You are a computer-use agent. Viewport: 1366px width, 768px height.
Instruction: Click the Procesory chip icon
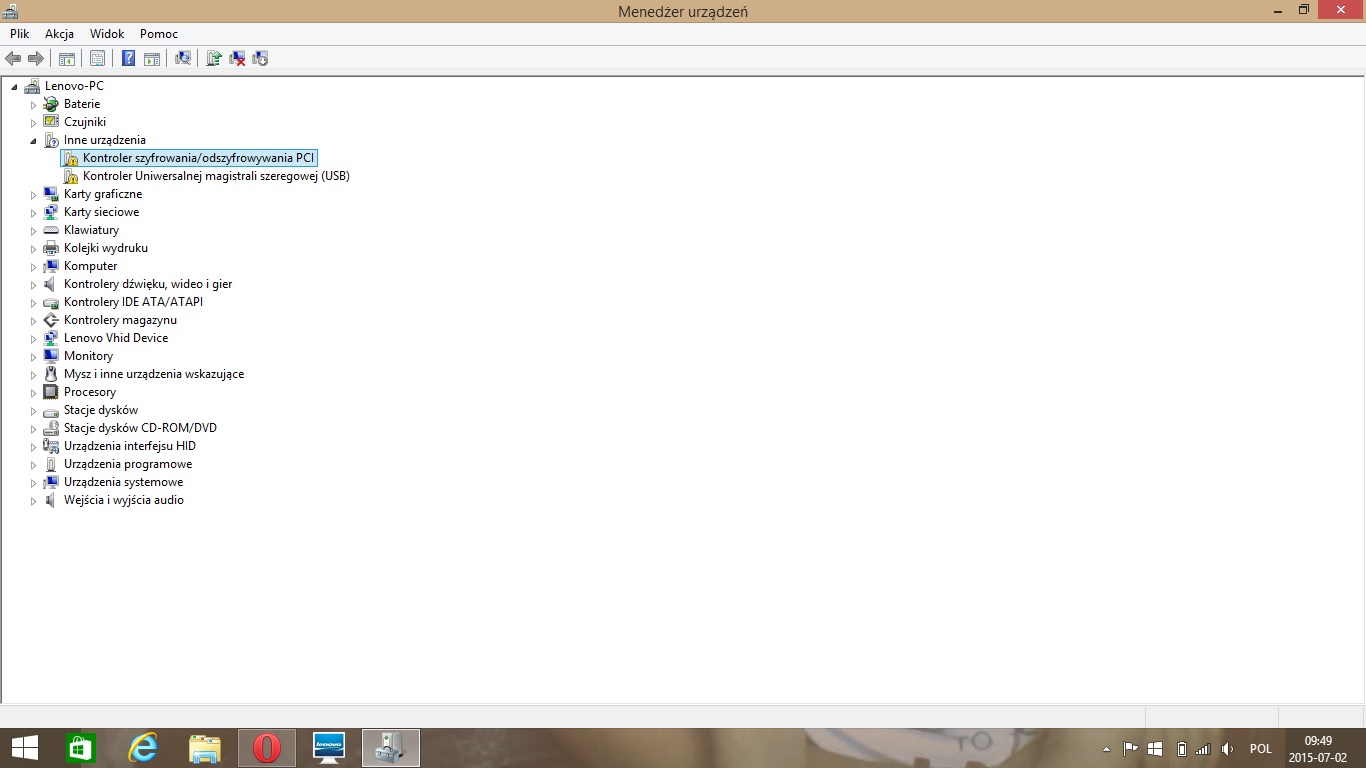point(51,392)
